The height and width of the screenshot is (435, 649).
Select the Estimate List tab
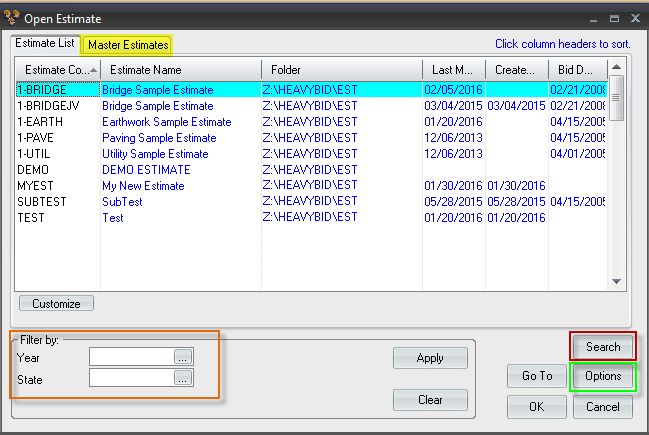[46, 44]
